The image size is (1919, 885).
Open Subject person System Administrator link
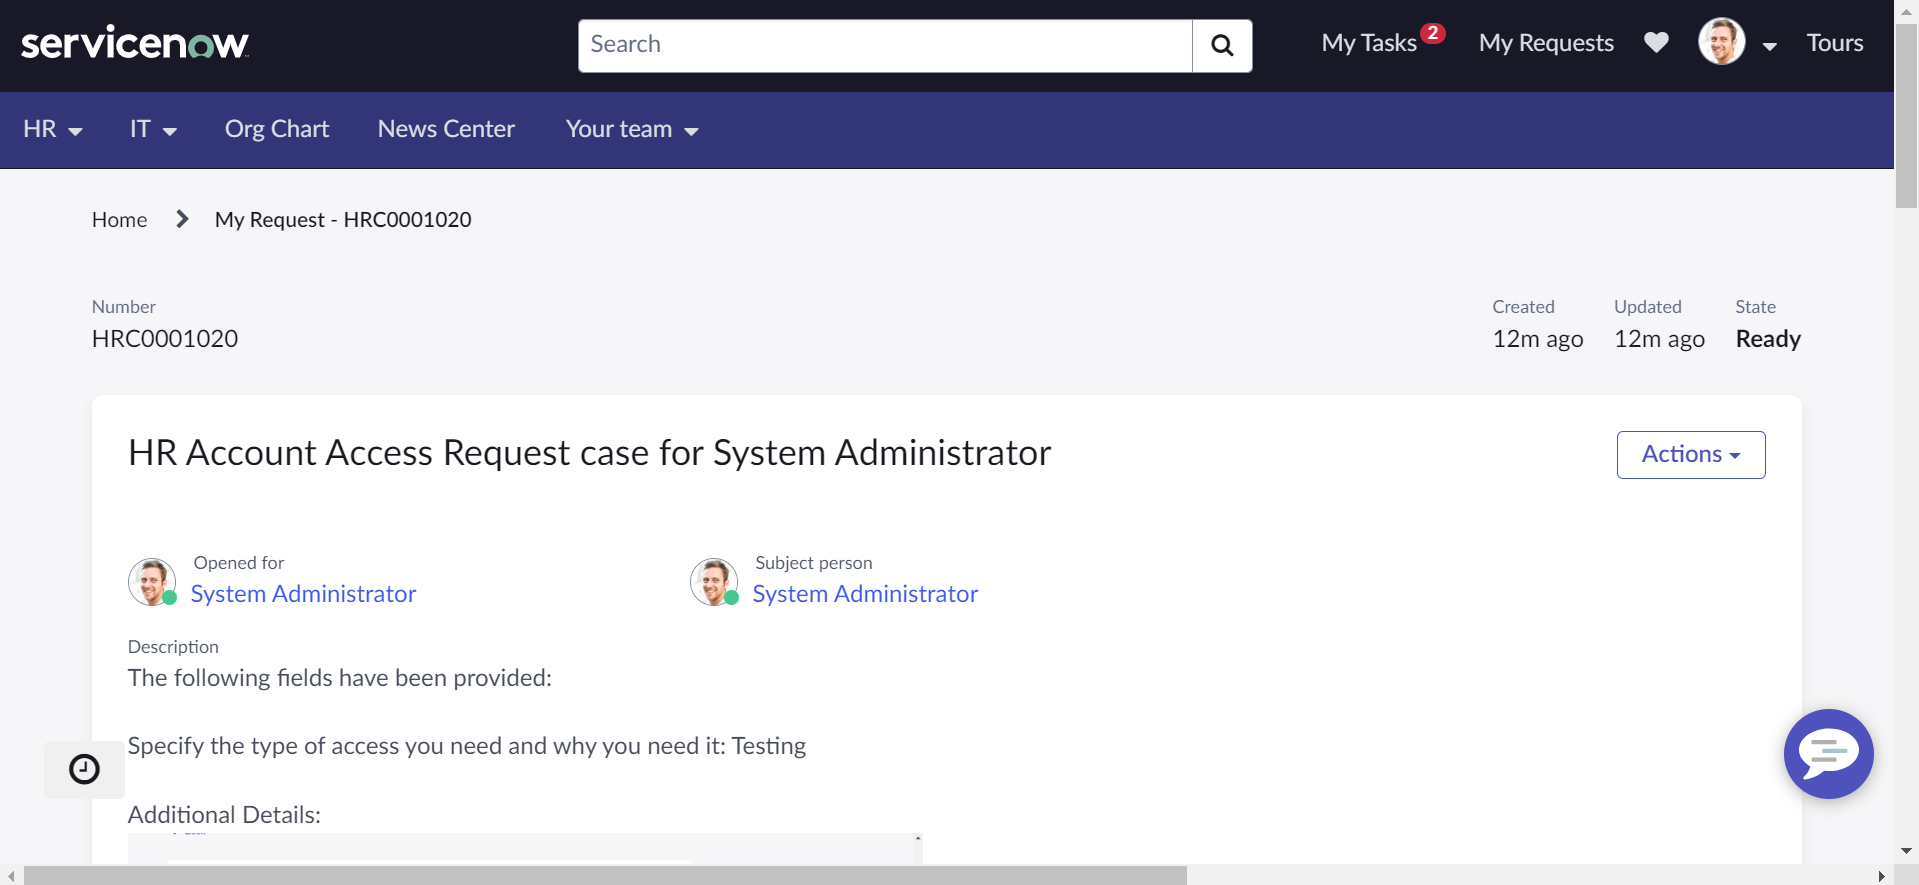tap(865, 594)
